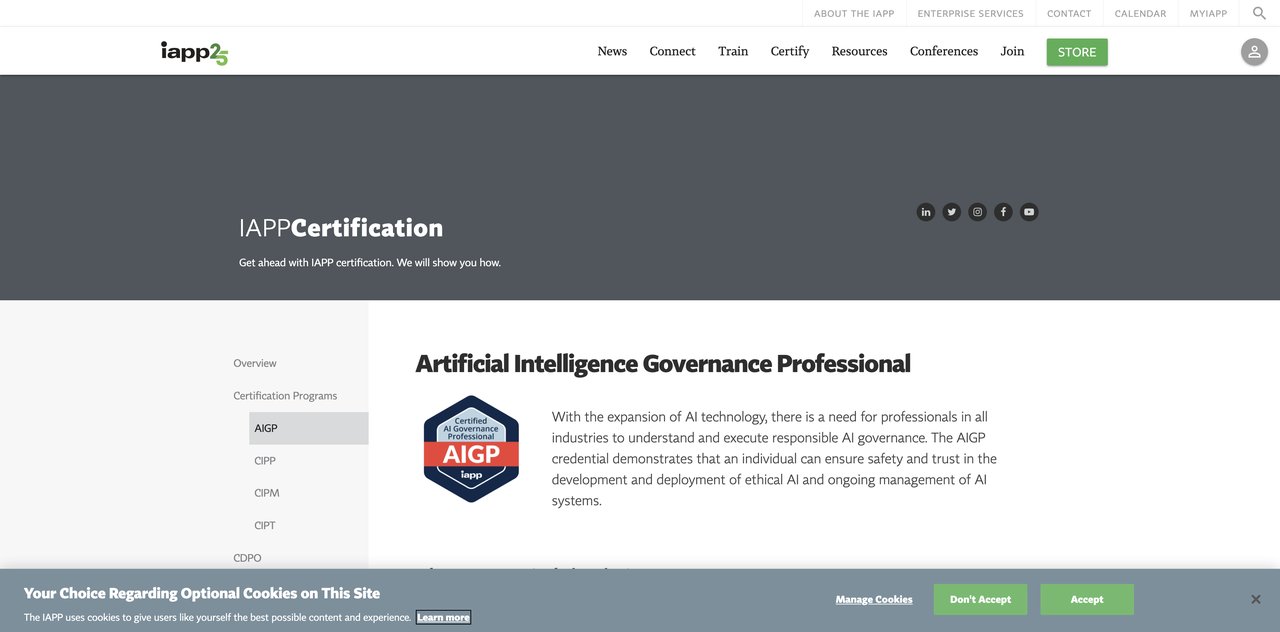Select CIPP in the sidebar
The width and height of the screenshot is (1280, 632).
point(265,461)
